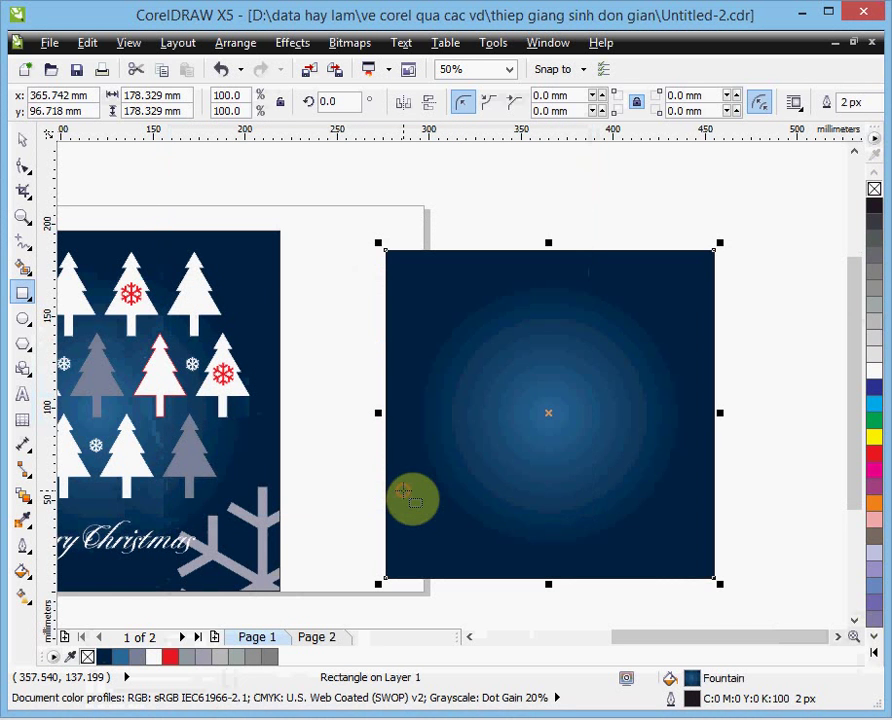This screenshot has height=720, width=892.
Task: Save the document
Action: pos(76,69)
